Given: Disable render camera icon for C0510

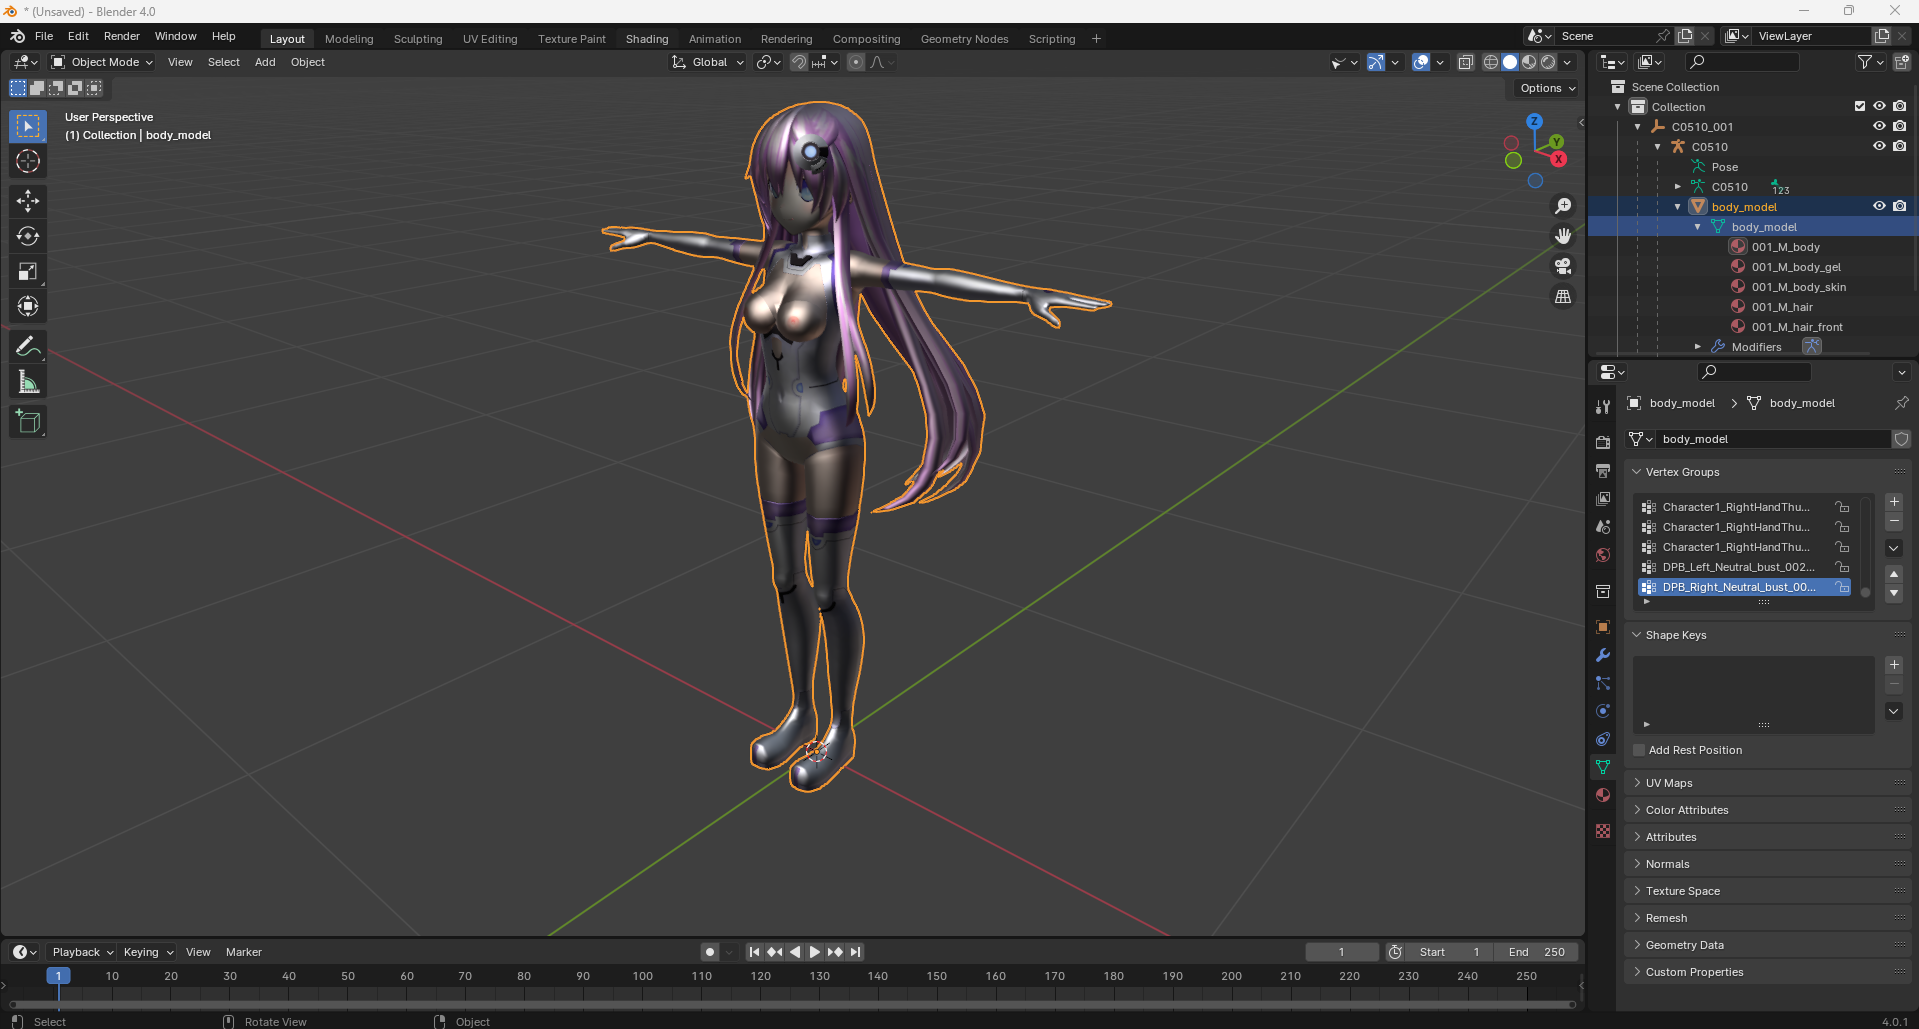Looking at the screenshot, I should click(x=1900, y=146).
